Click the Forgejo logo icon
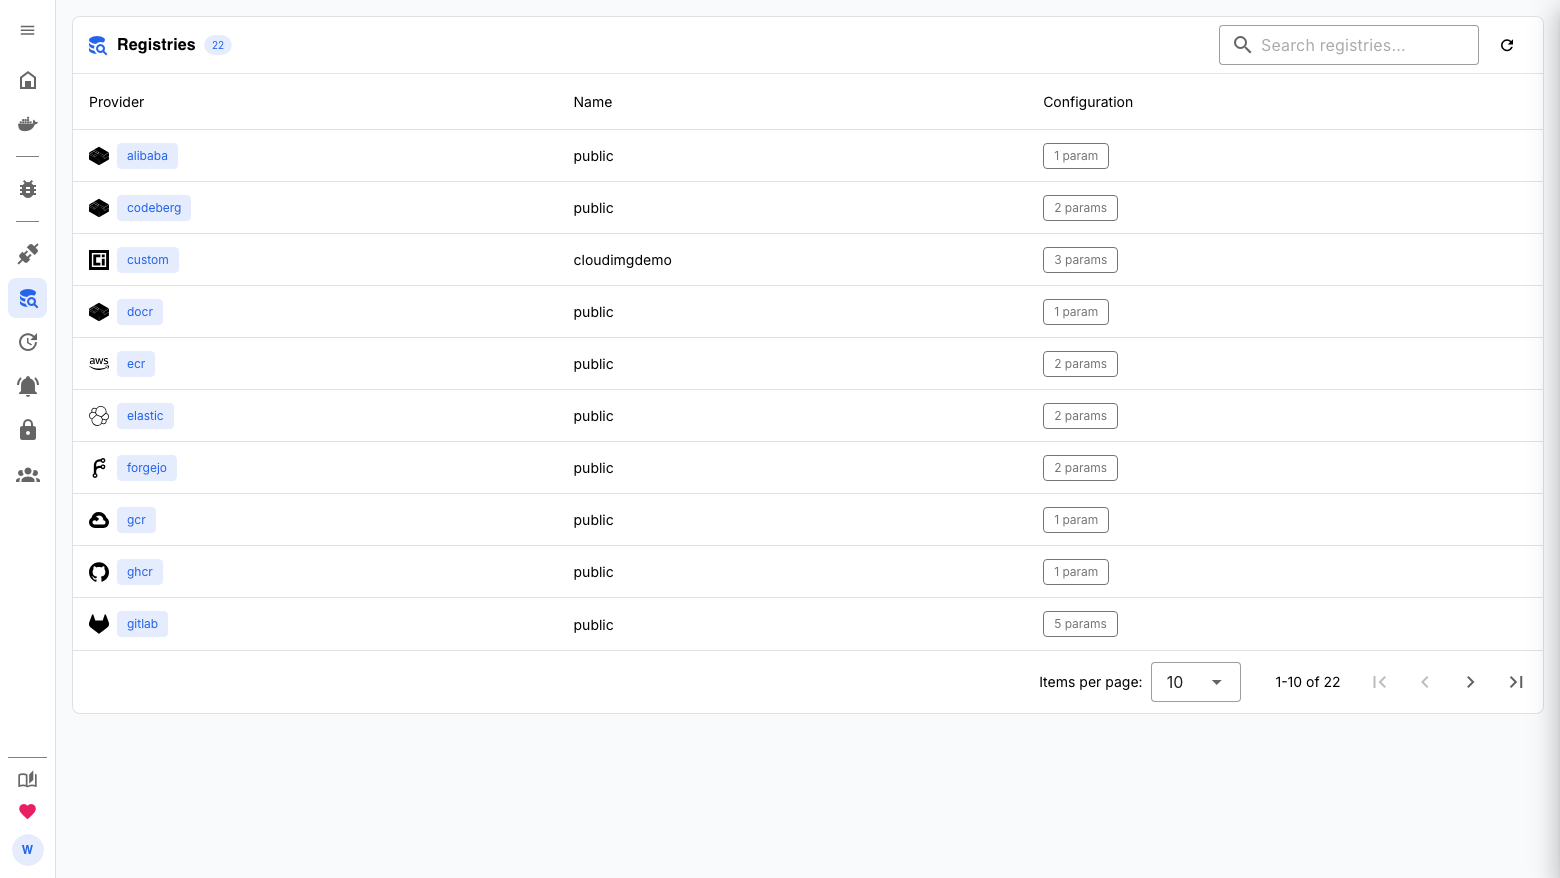The height and width of the screenshot is (878, 1560). coord(99,468)
